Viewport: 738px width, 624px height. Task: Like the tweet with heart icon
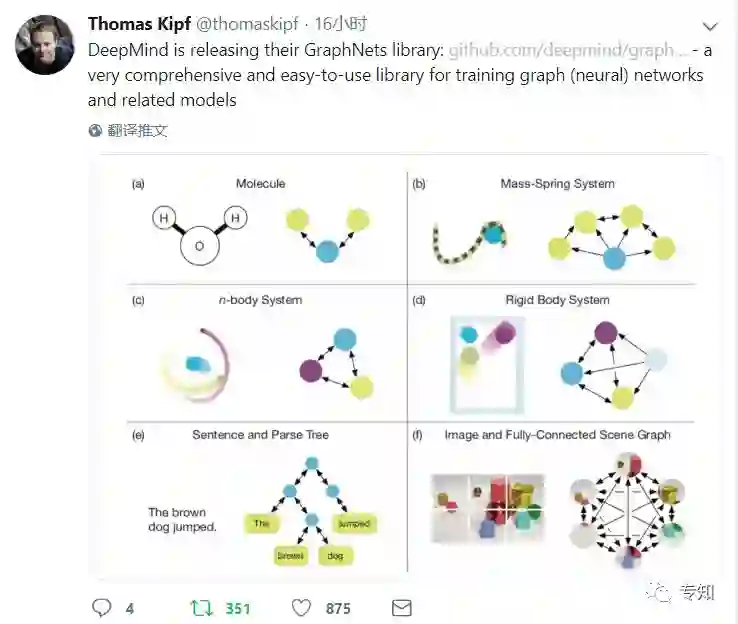301,607
